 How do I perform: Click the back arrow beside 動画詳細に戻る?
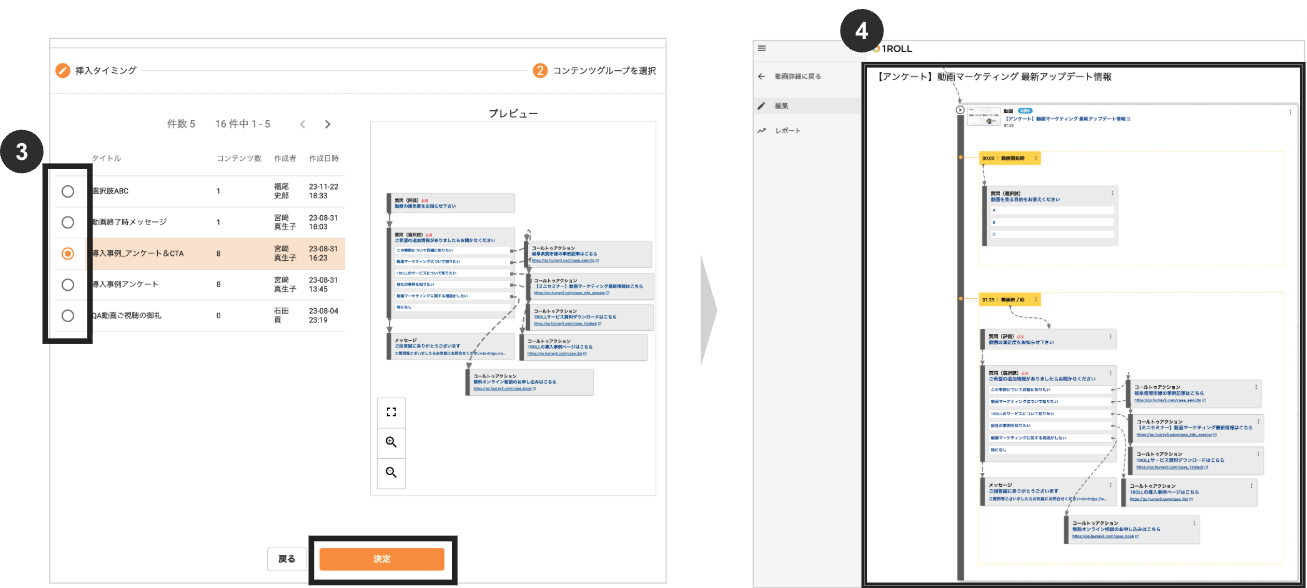pyautogui.click(x=762, y=76)
